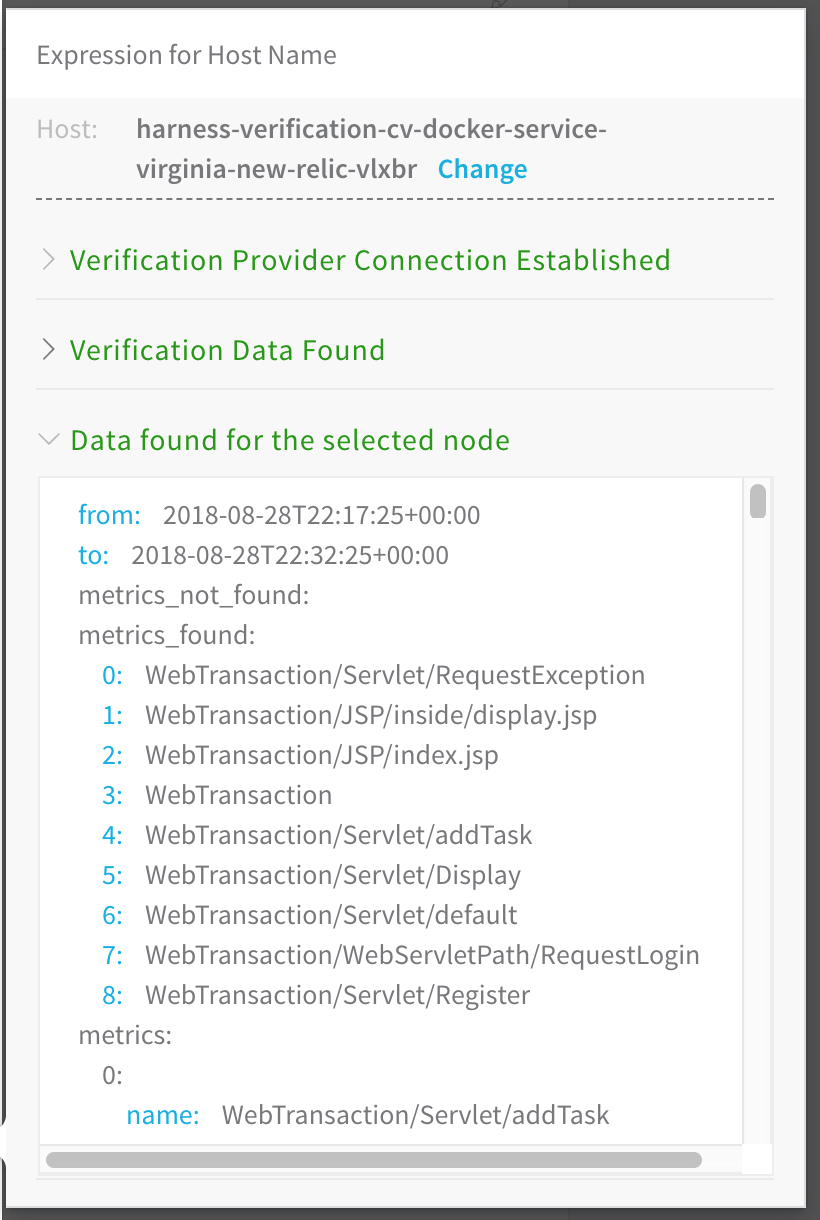Image resolution: width=820 pixels, height=1220 pixels.
Task: Click the Expression for Host Name header
Action: point(187,55)
